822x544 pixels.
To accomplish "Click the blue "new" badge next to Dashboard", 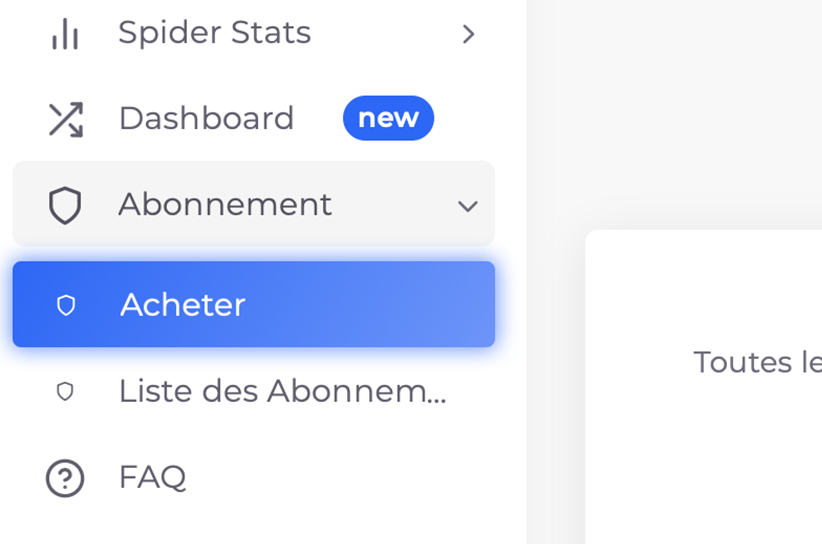I will [388, 118].
